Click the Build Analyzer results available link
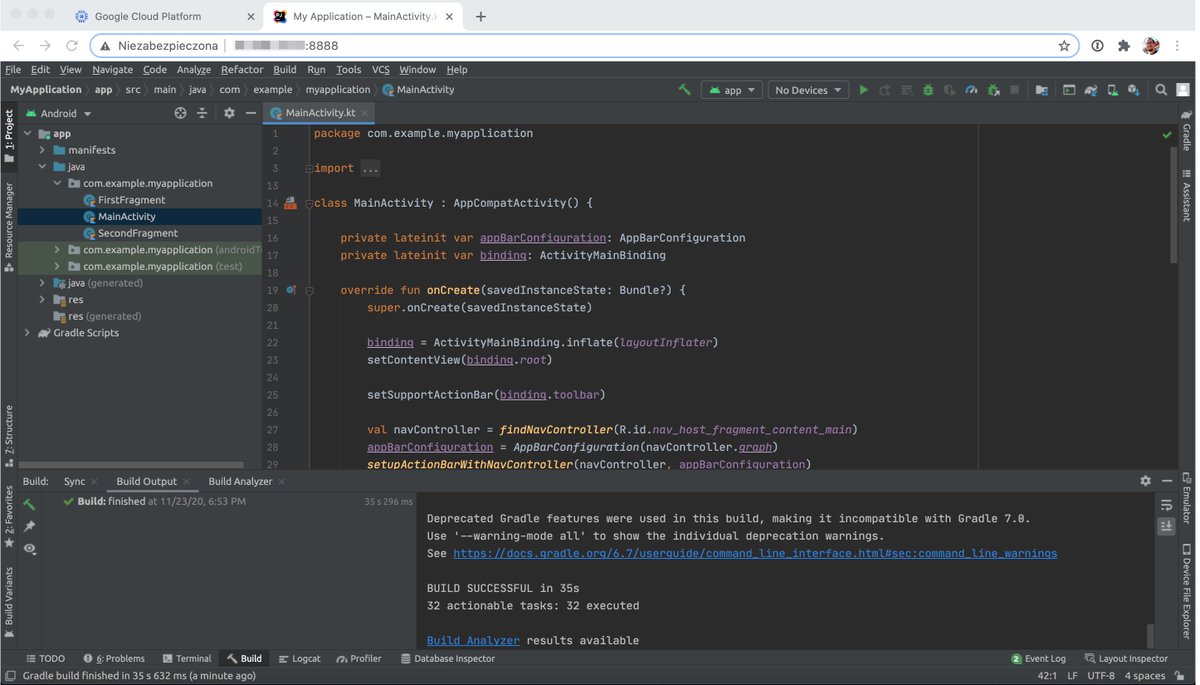 click(472, 640)
